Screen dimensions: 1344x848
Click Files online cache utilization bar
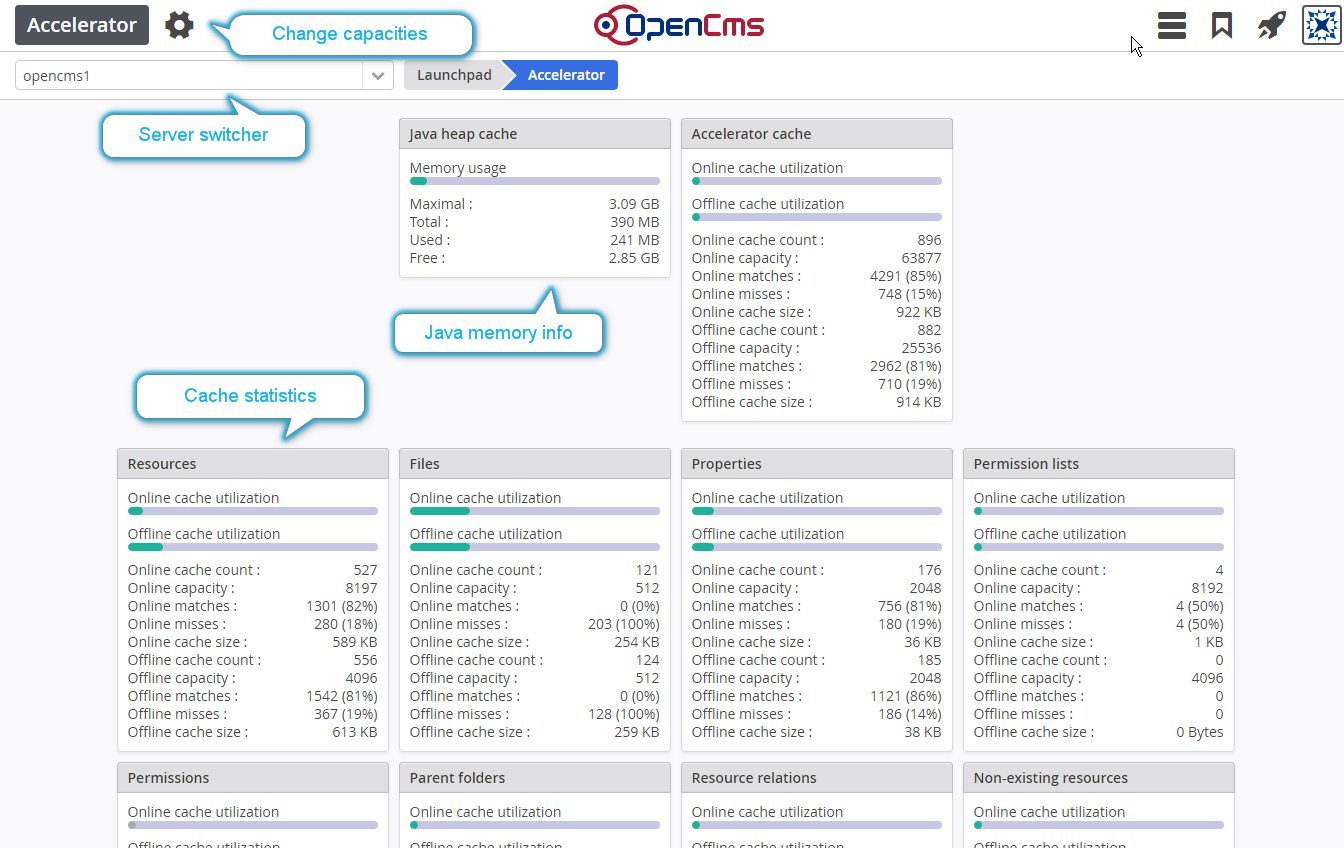click(535, 511)
